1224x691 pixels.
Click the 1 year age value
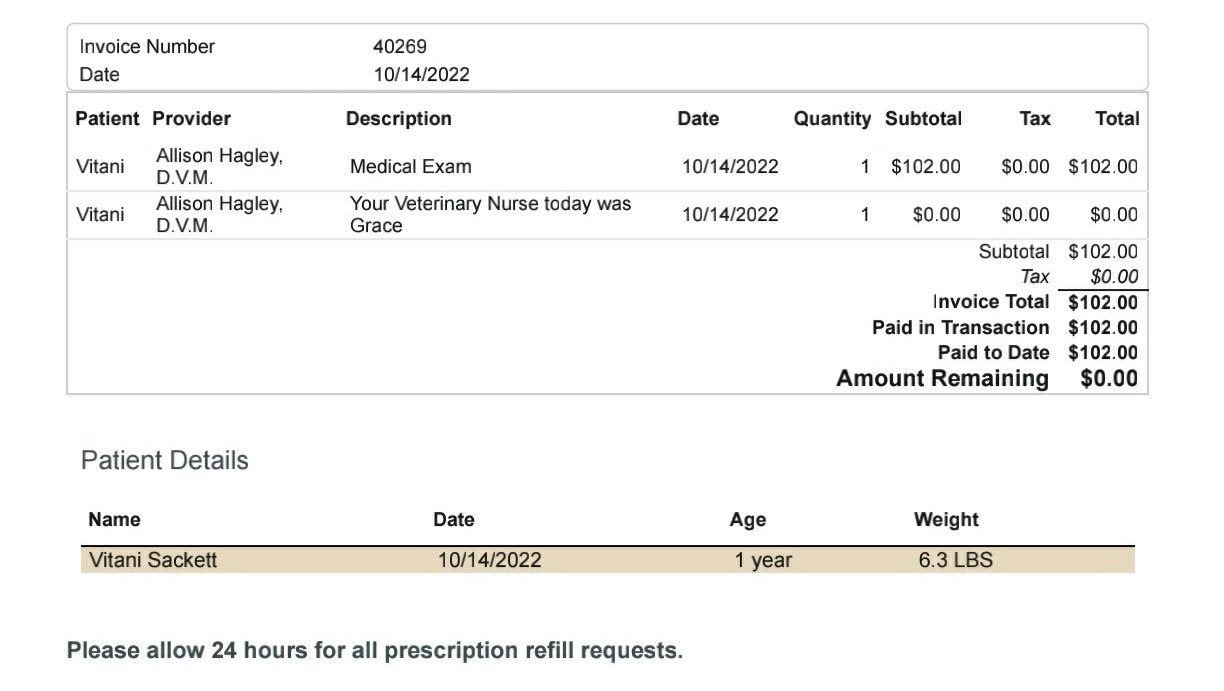763,561
